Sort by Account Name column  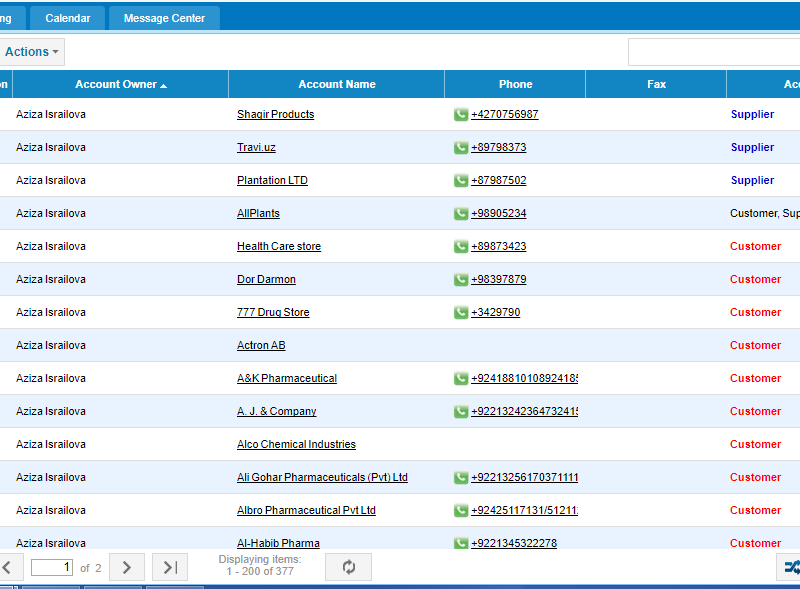(x=337, y=84)
